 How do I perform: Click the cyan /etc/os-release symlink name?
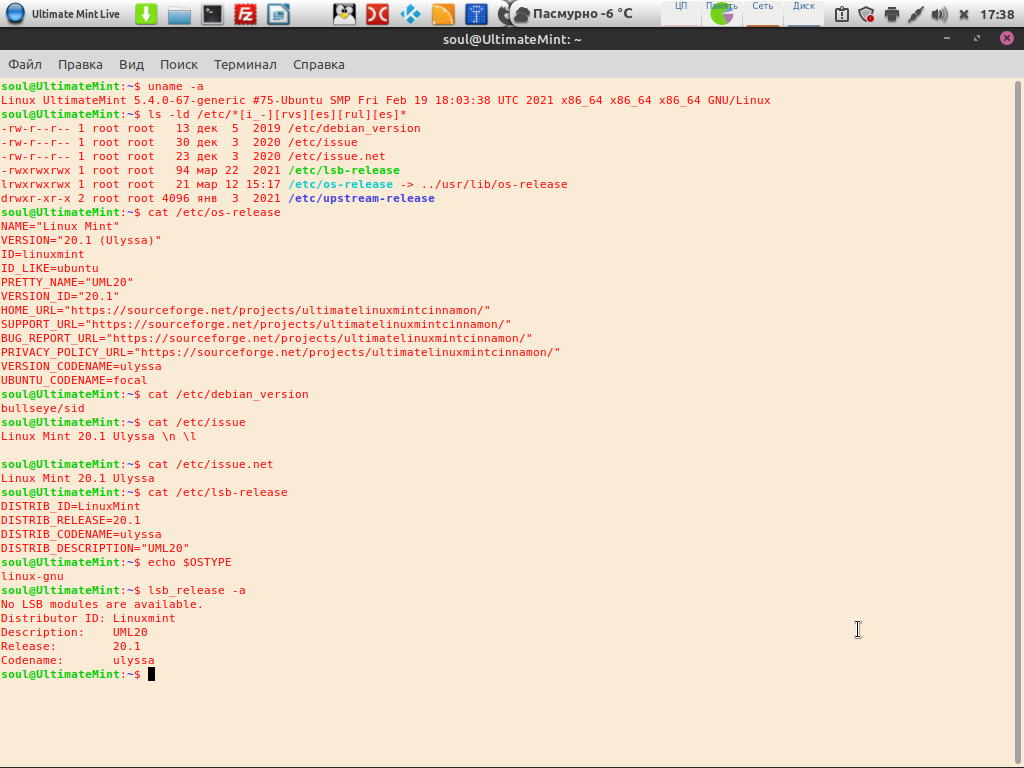341,185
